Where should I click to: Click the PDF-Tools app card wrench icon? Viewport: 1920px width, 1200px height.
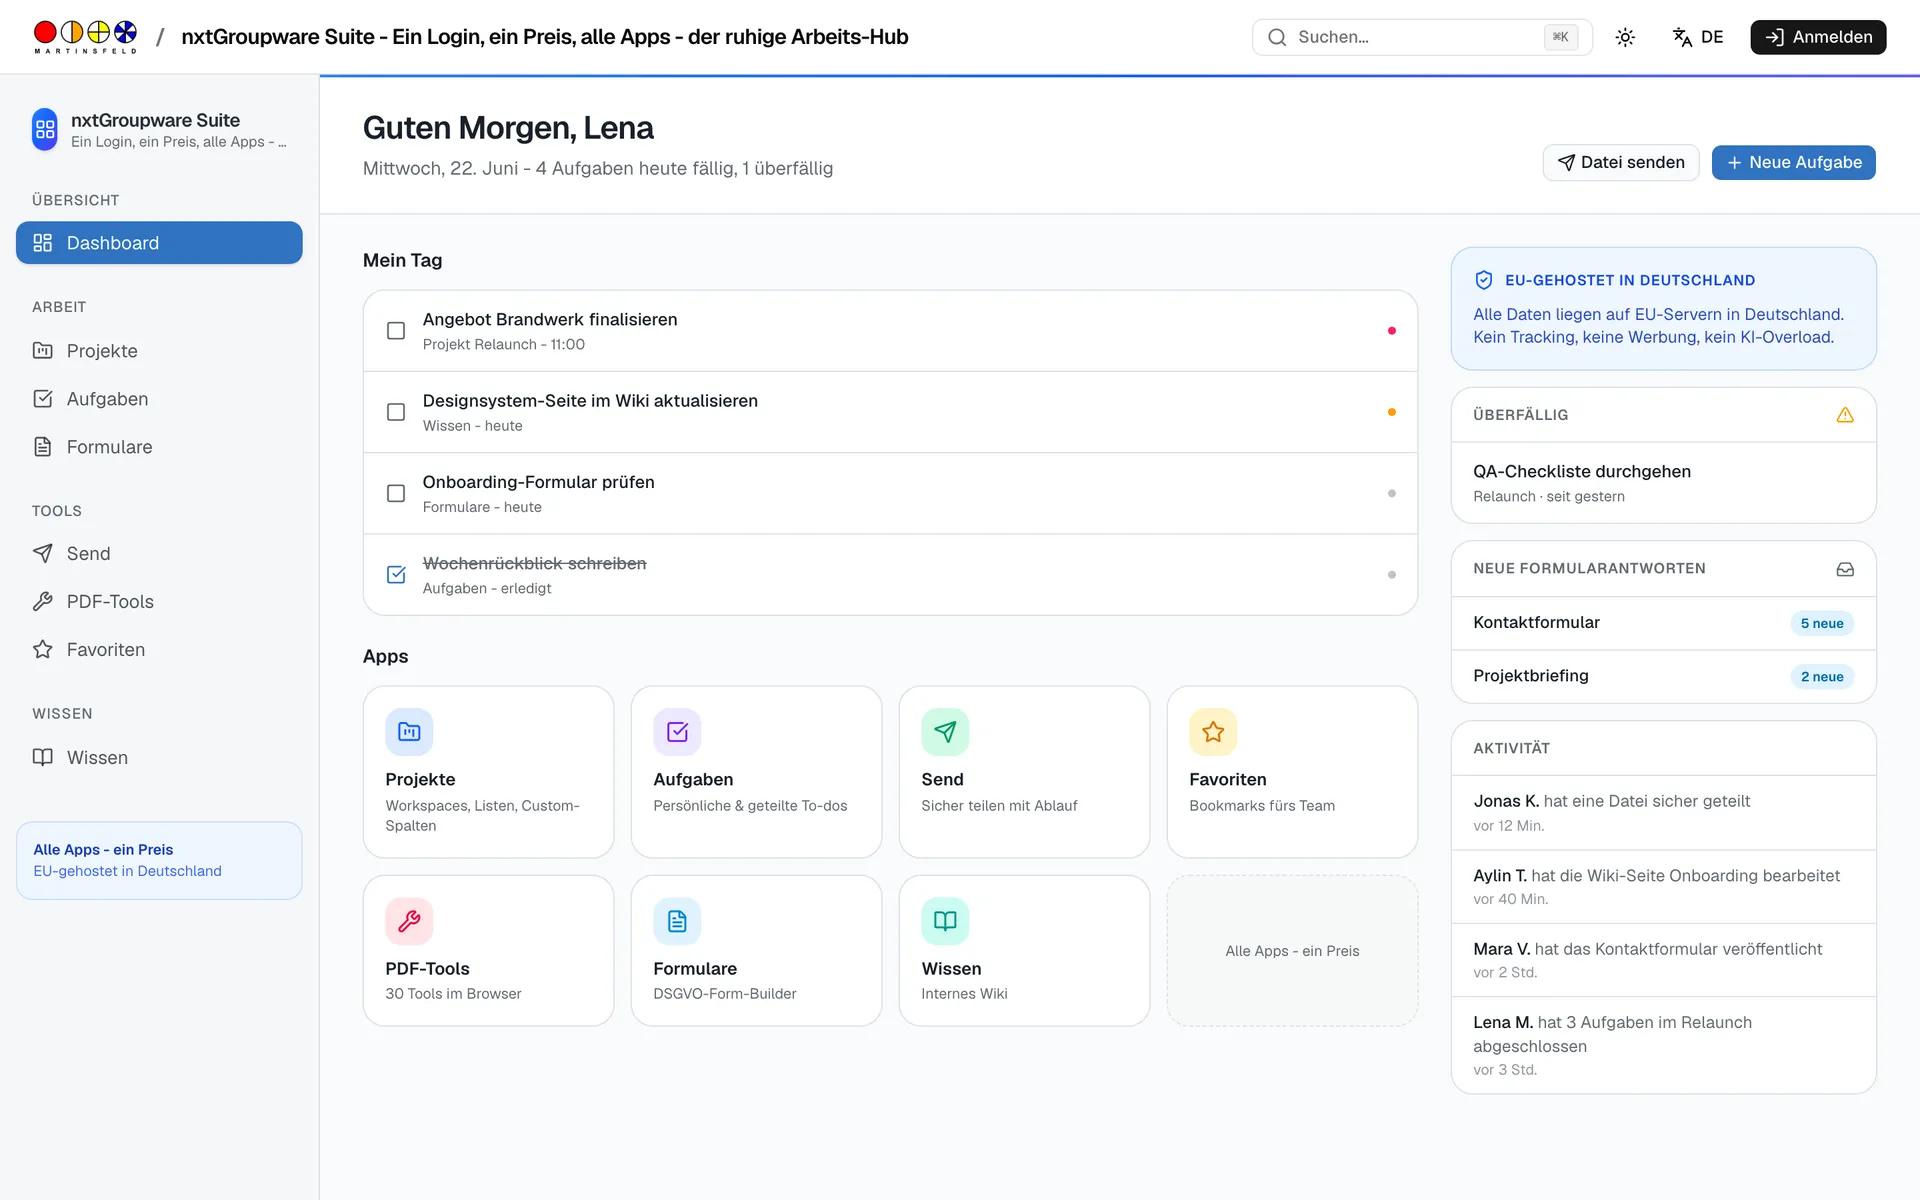click(409, 921)
